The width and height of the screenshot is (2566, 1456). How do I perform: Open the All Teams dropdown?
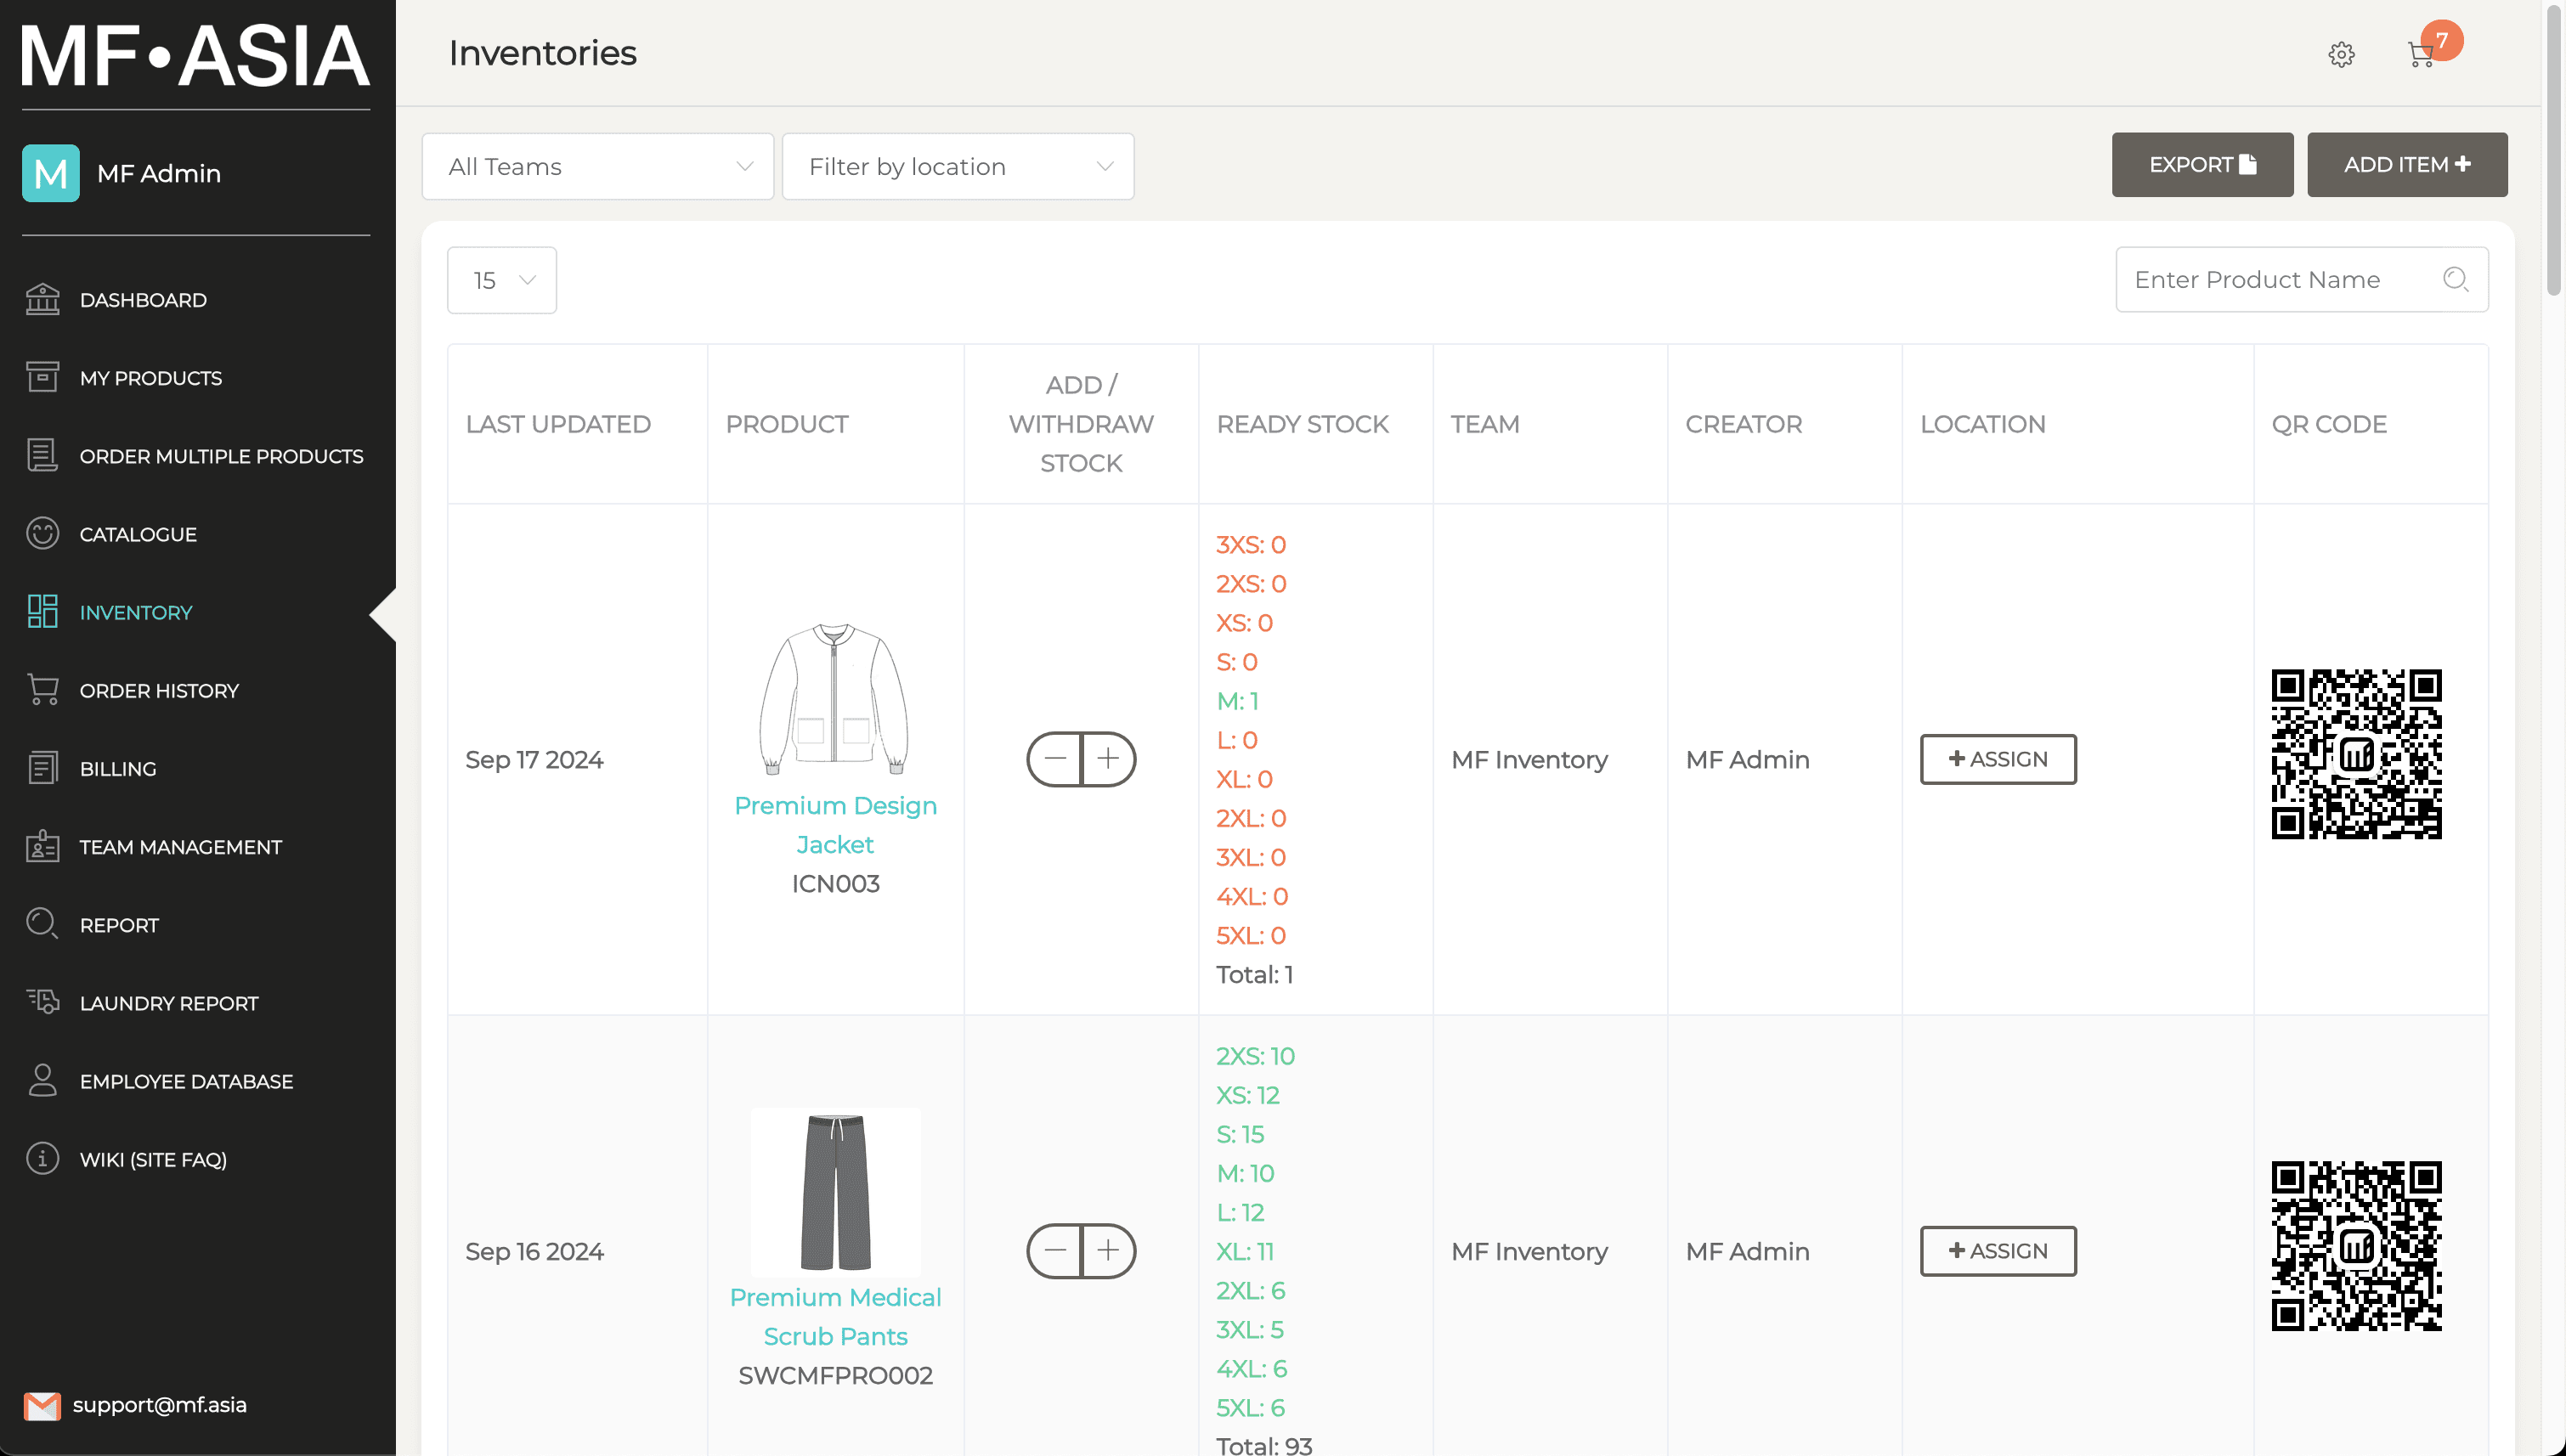(597, 166)
